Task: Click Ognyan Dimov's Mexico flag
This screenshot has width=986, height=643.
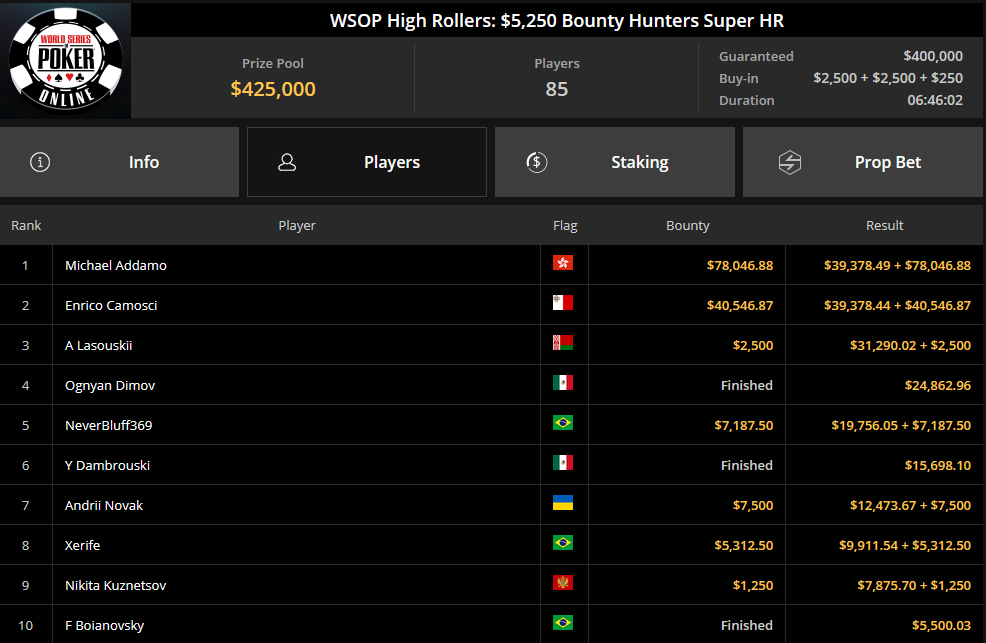Action: pos(563,383)
